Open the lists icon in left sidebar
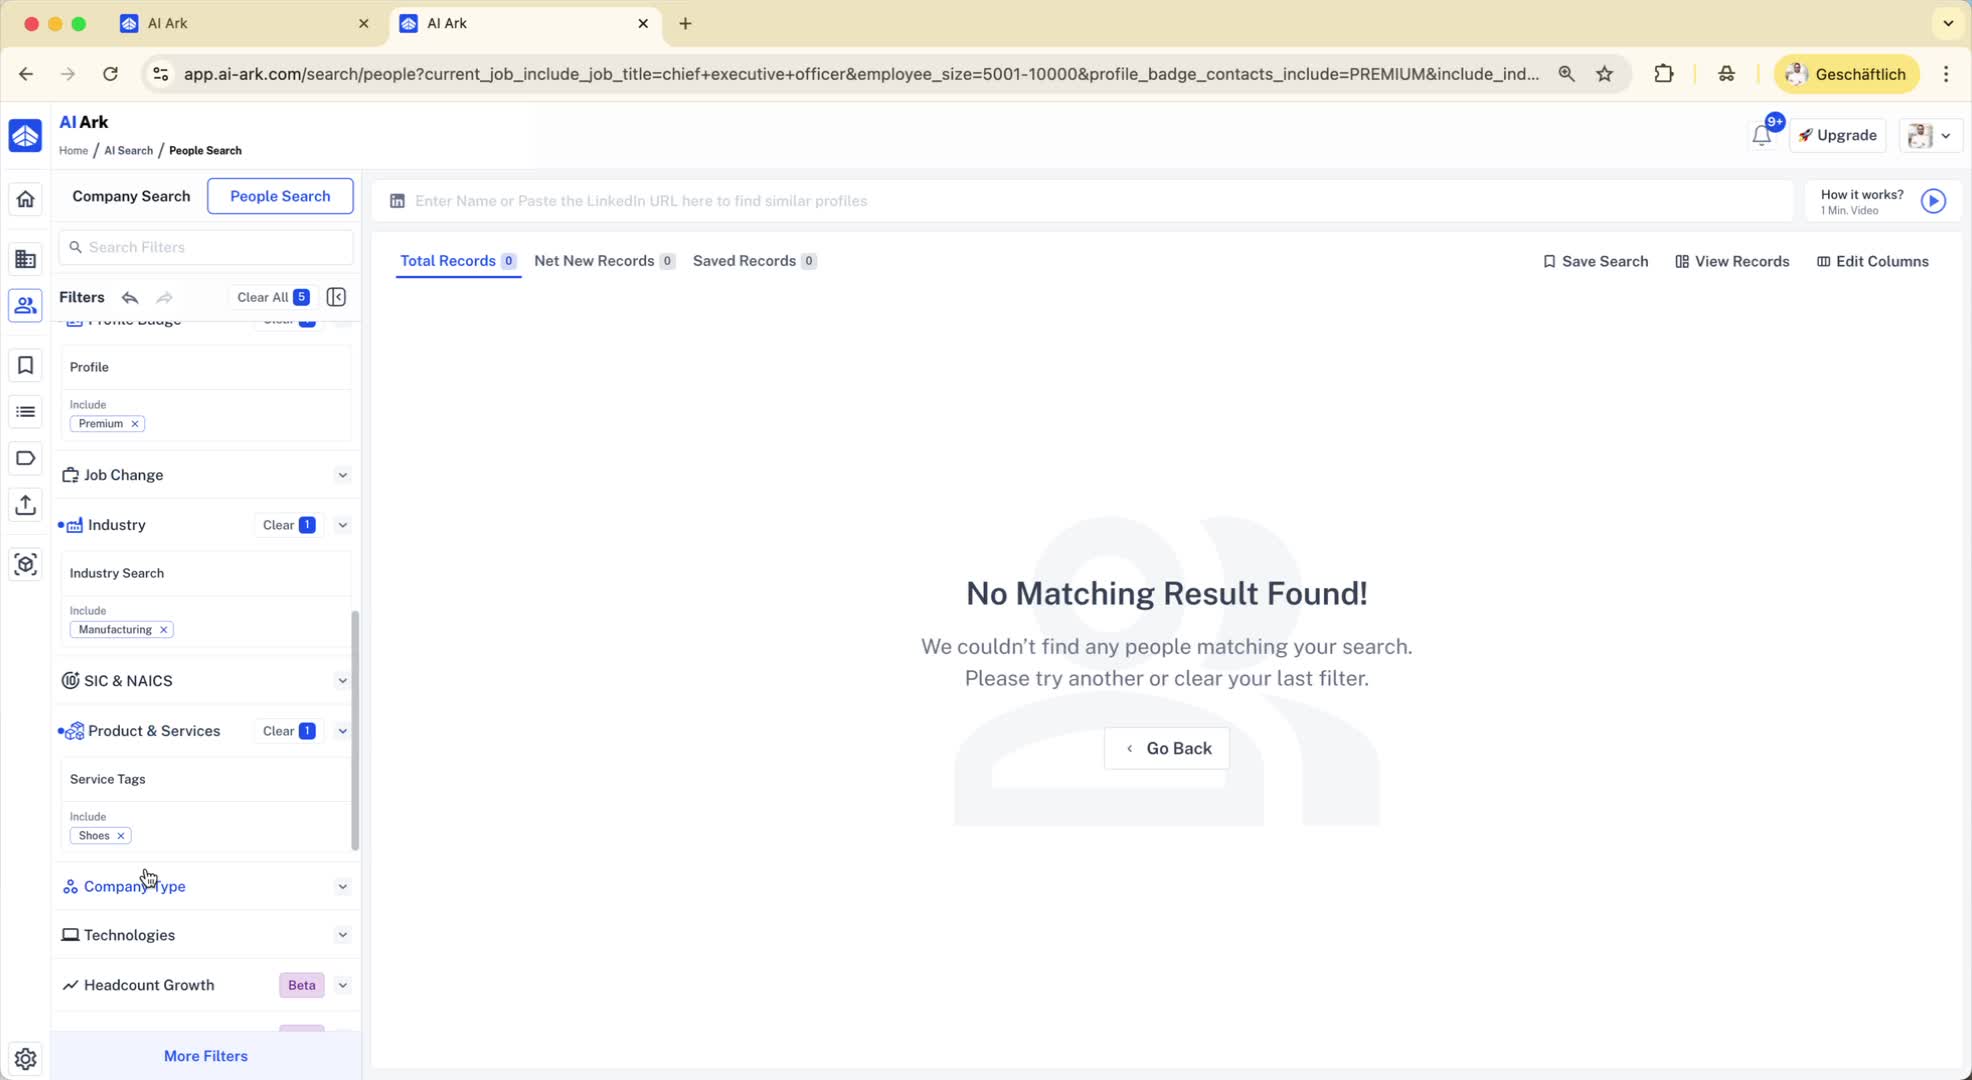This screenshot has width=1972, height=1080. click(25, 412)
